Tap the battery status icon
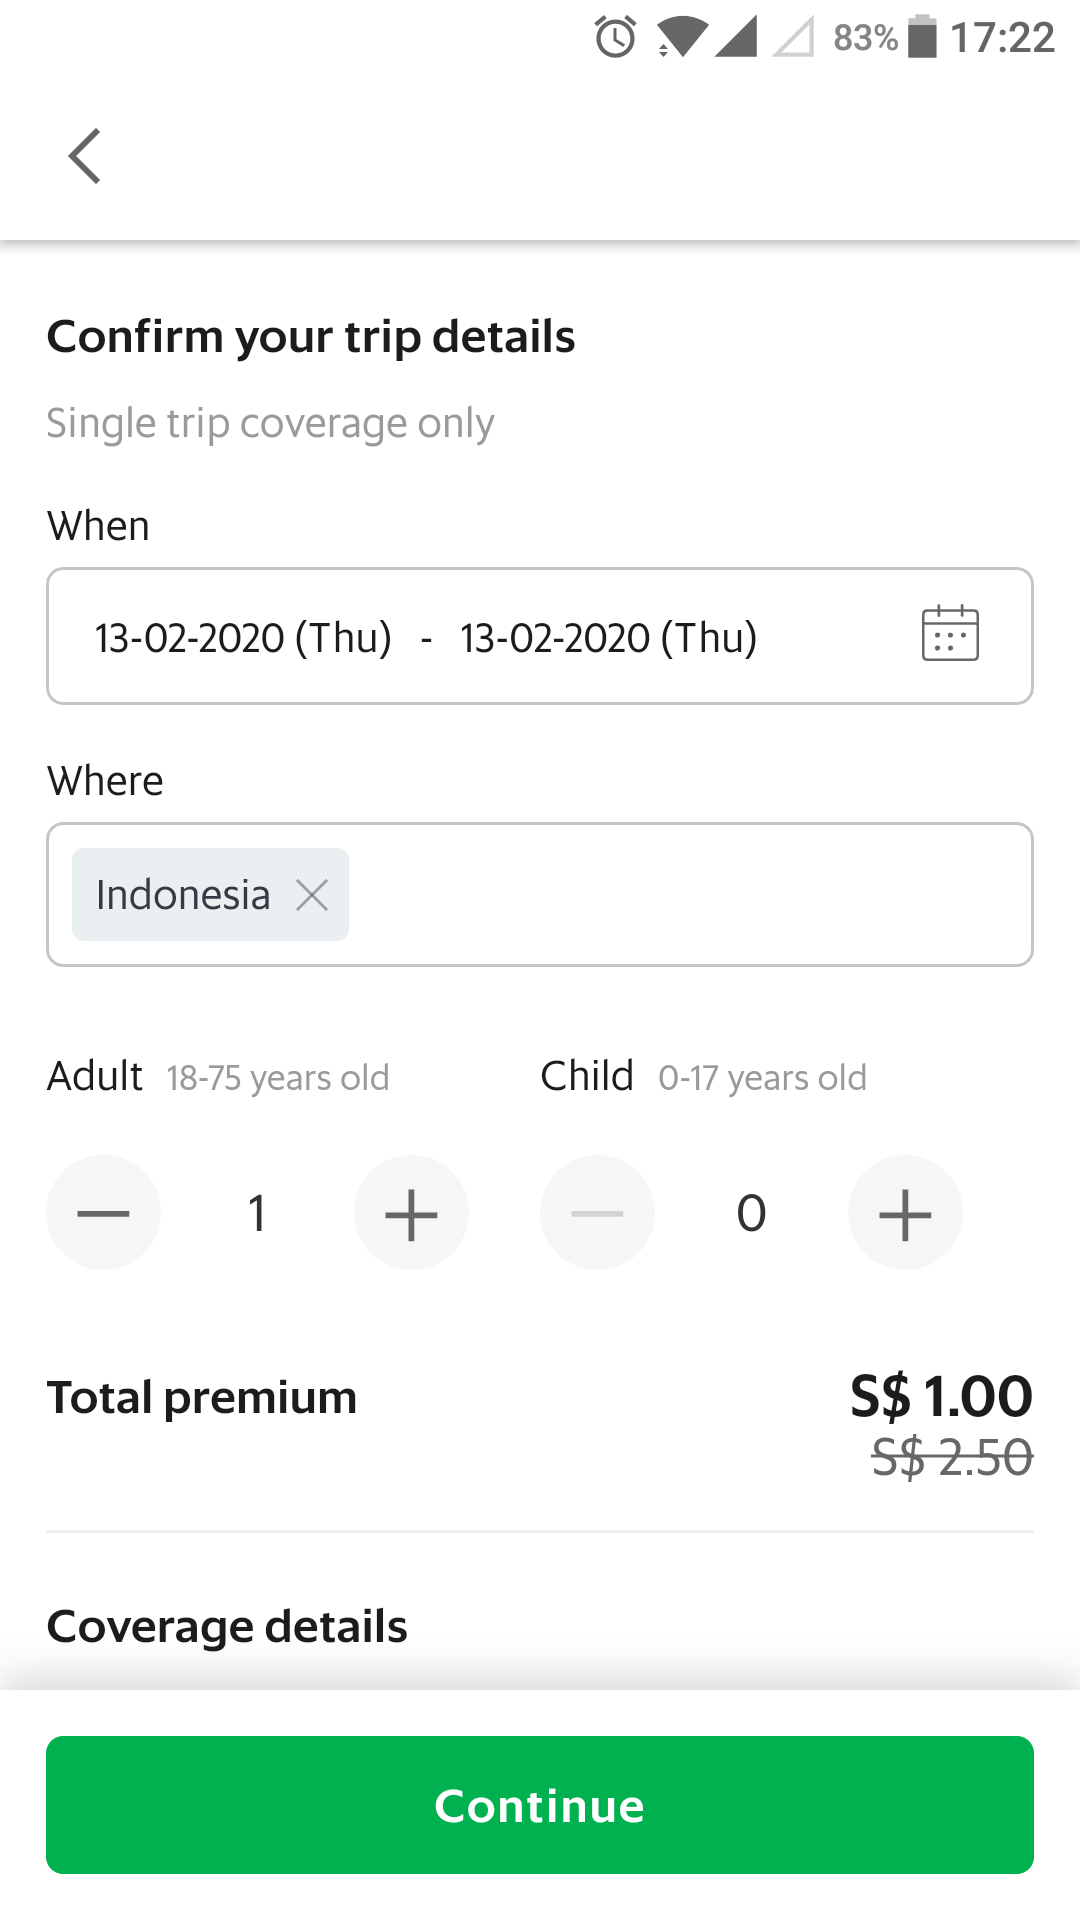Viewport: 1080px width, 1920px height. coord(922,38)
